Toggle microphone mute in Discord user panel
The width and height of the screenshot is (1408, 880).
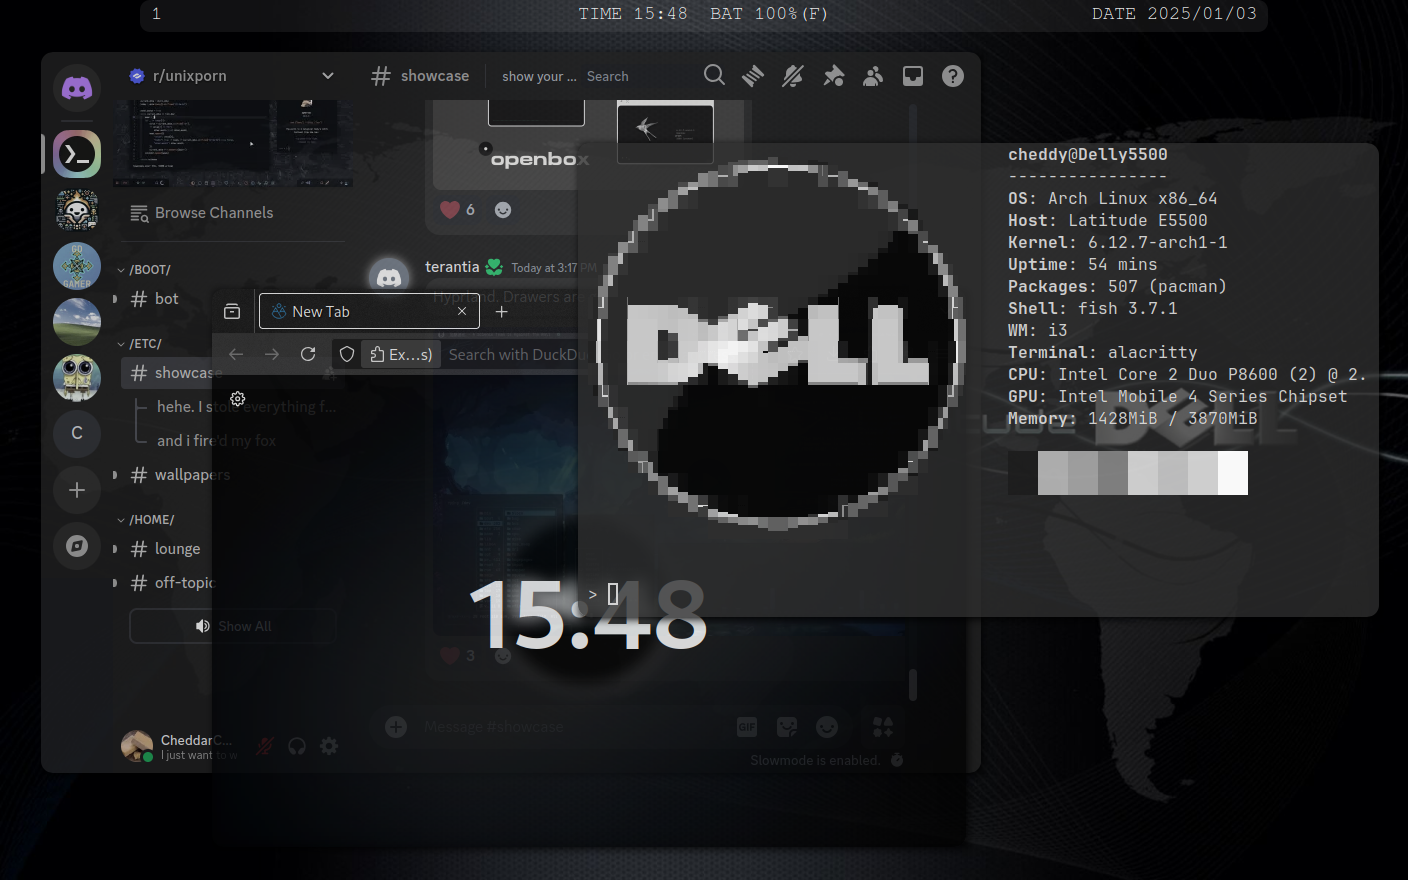[x=265, y=746]
